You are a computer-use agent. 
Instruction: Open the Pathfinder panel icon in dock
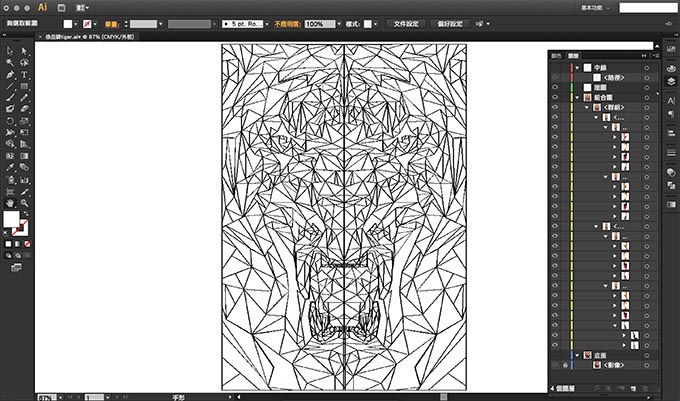(671, 185)
